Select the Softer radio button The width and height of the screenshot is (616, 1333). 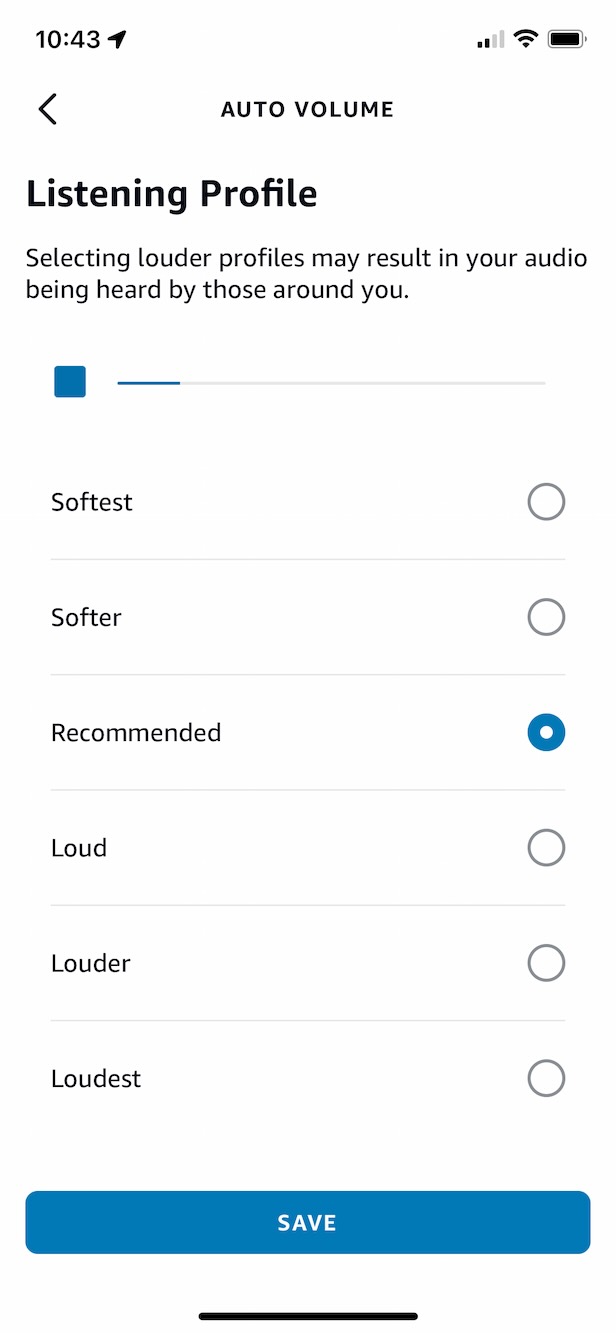[x=546, y=617]
